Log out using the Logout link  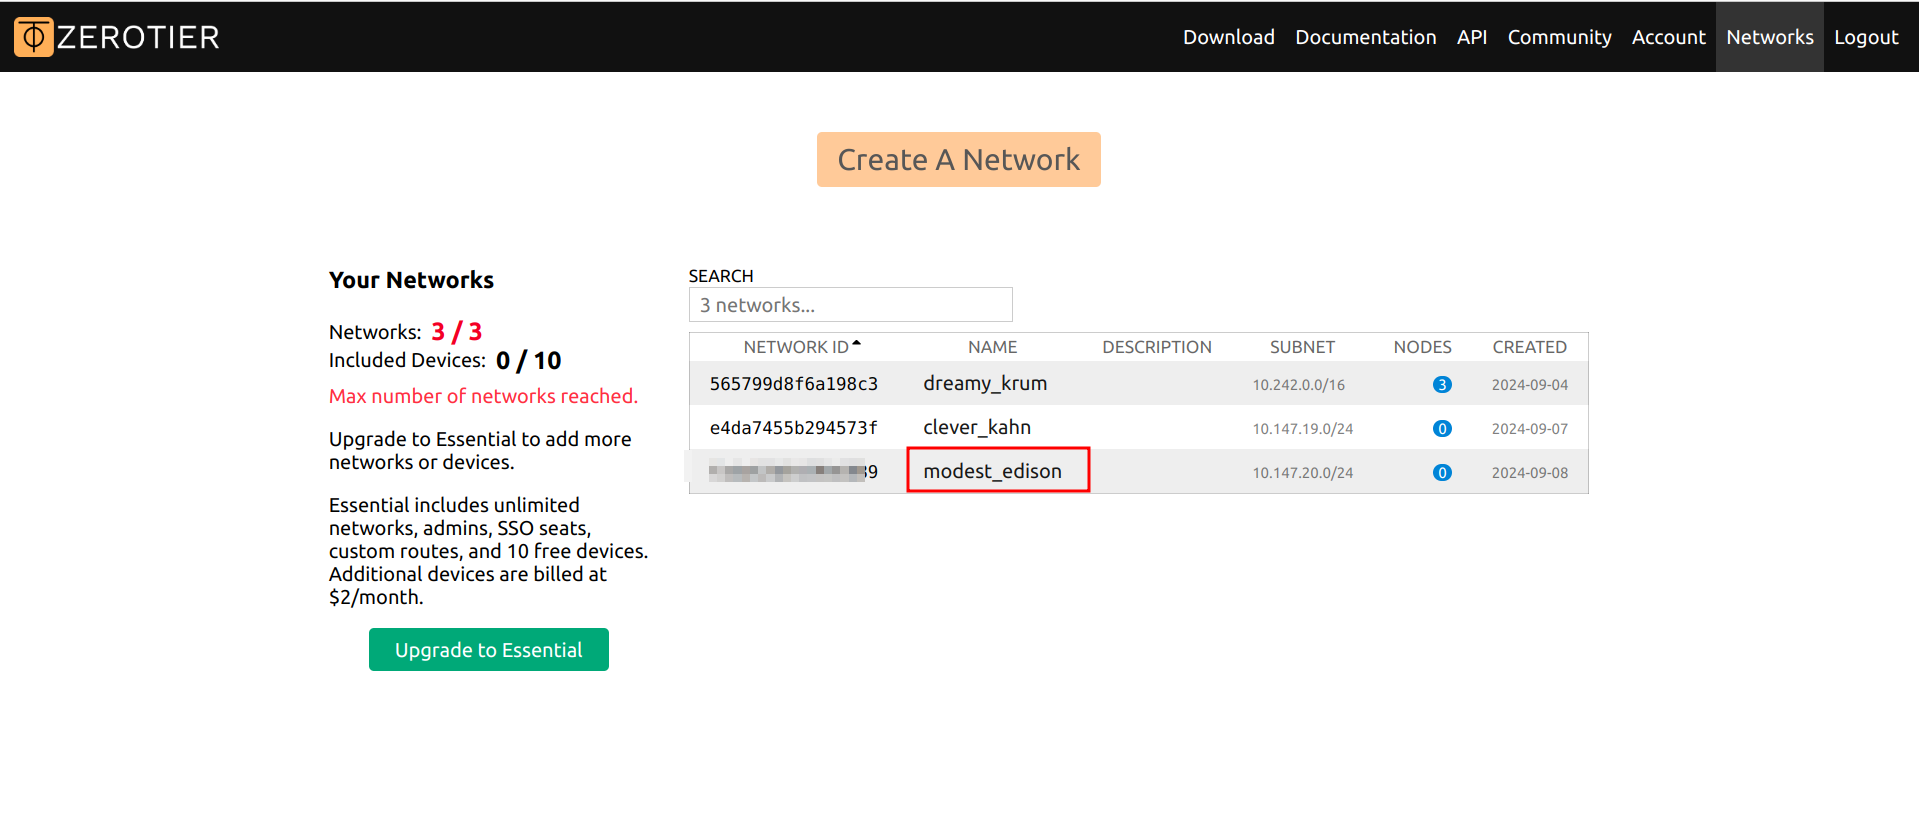(x=1865, y=37)
